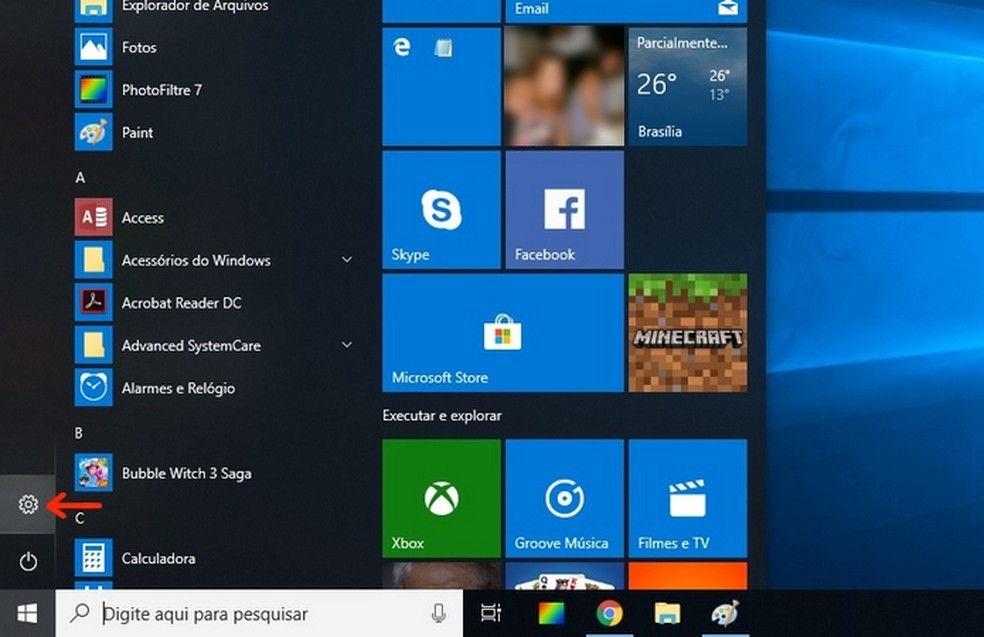Open the Filmes e TV tile
The image size is (984, 637).
pos(688,498)
